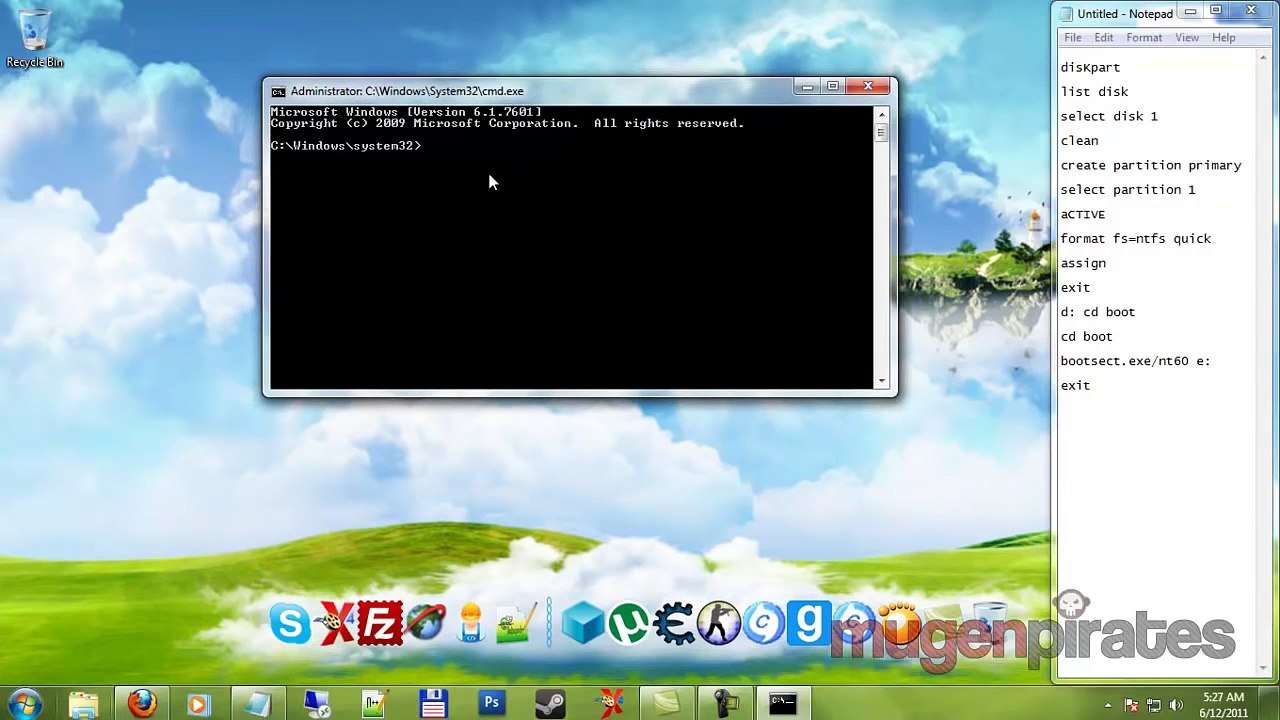Click the blue floppy disk taskbar icon

click(x=433, y=703)
